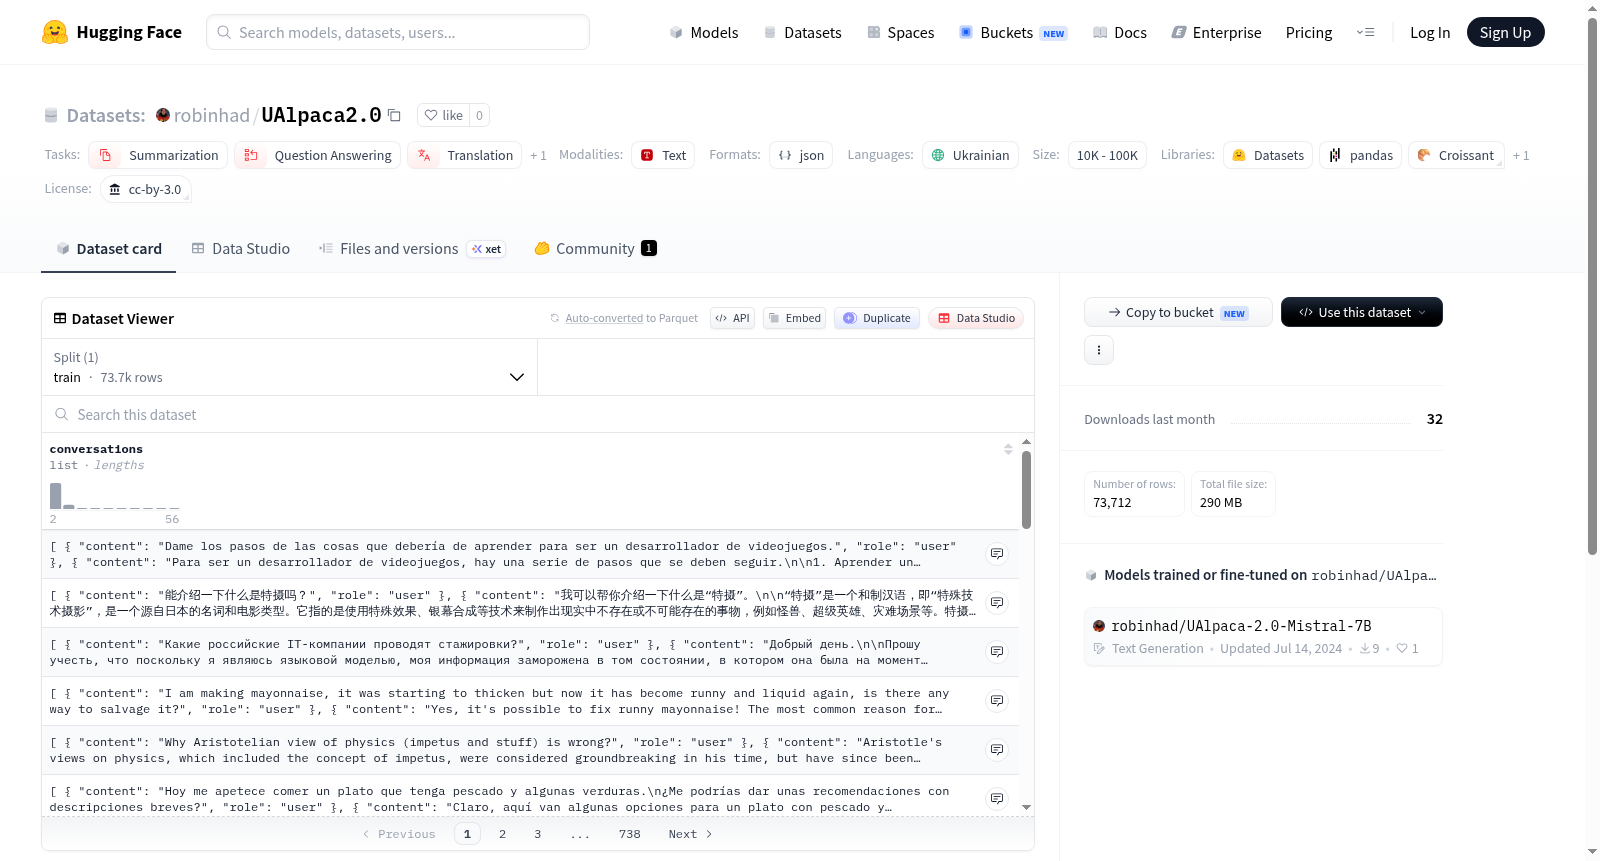Open Buckets in the top navigation

coord(1013,32)
